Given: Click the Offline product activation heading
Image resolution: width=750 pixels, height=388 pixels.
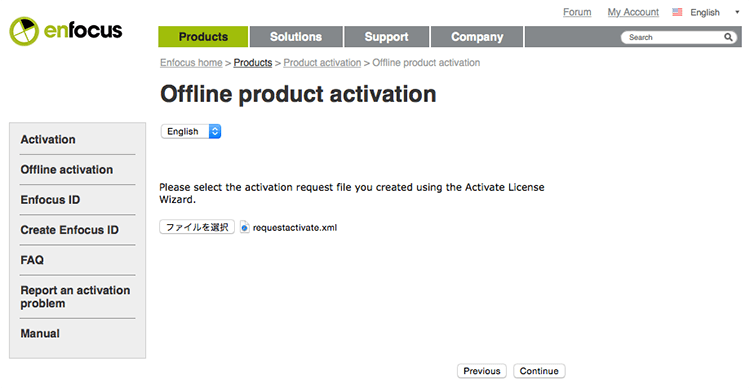Looking at the screenshot, I should 298,94.
